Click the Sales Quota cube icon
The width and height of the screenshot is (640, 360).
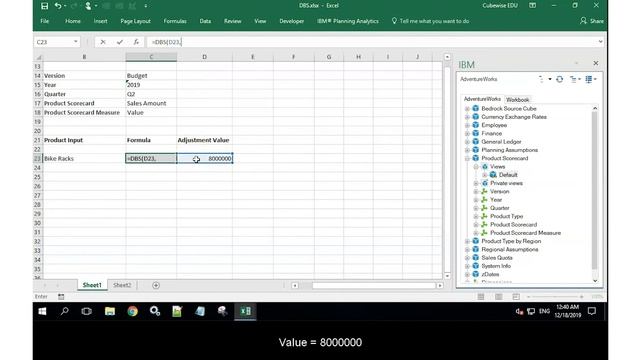pos(476,258)
